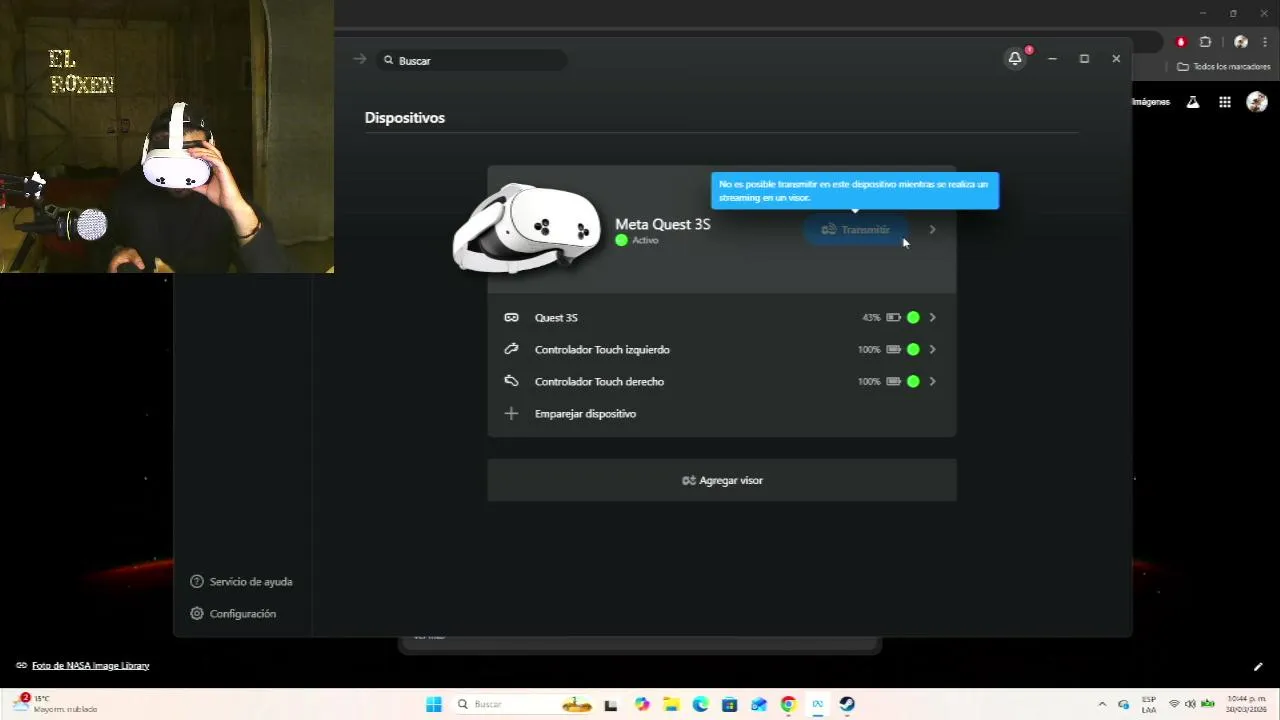
Task: Click right controller battery icon
Action: tap(893, 381)
